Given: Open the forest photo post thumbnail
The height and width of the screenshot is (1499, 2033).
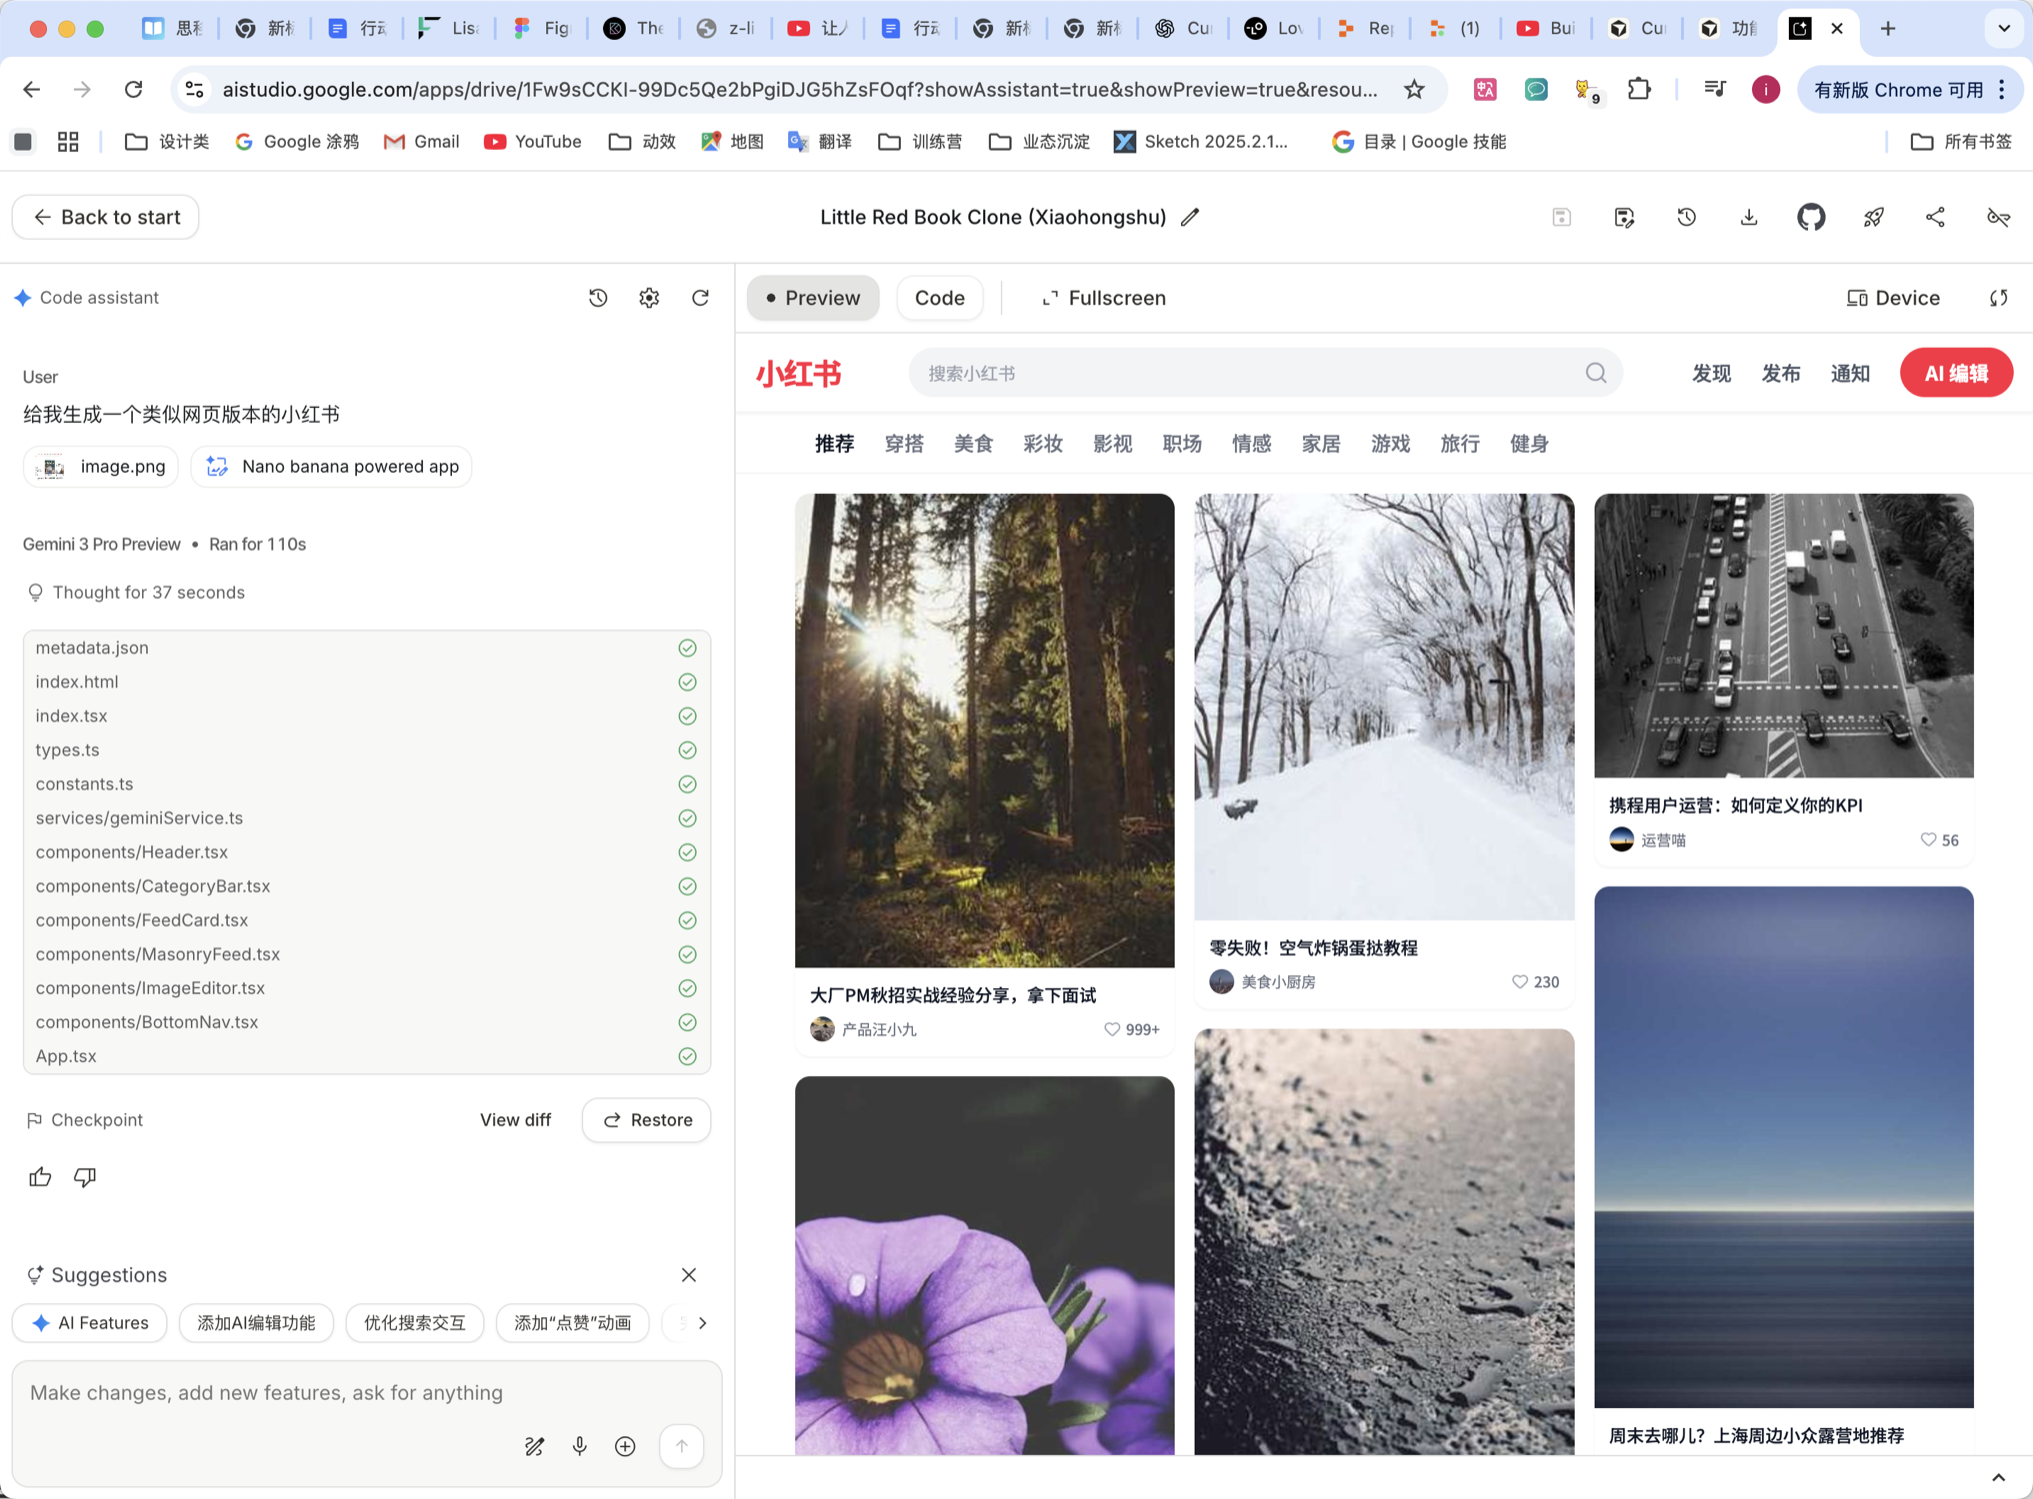Looking at the screenshot, I should [984, 730].
